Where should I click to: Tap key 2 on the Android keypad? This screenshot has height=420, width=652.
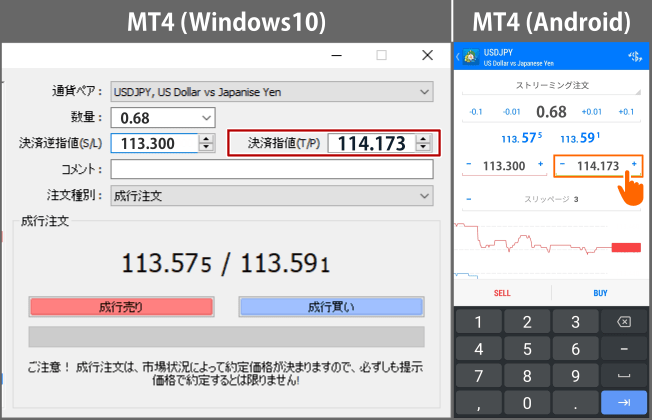click(x=527, y=322)
